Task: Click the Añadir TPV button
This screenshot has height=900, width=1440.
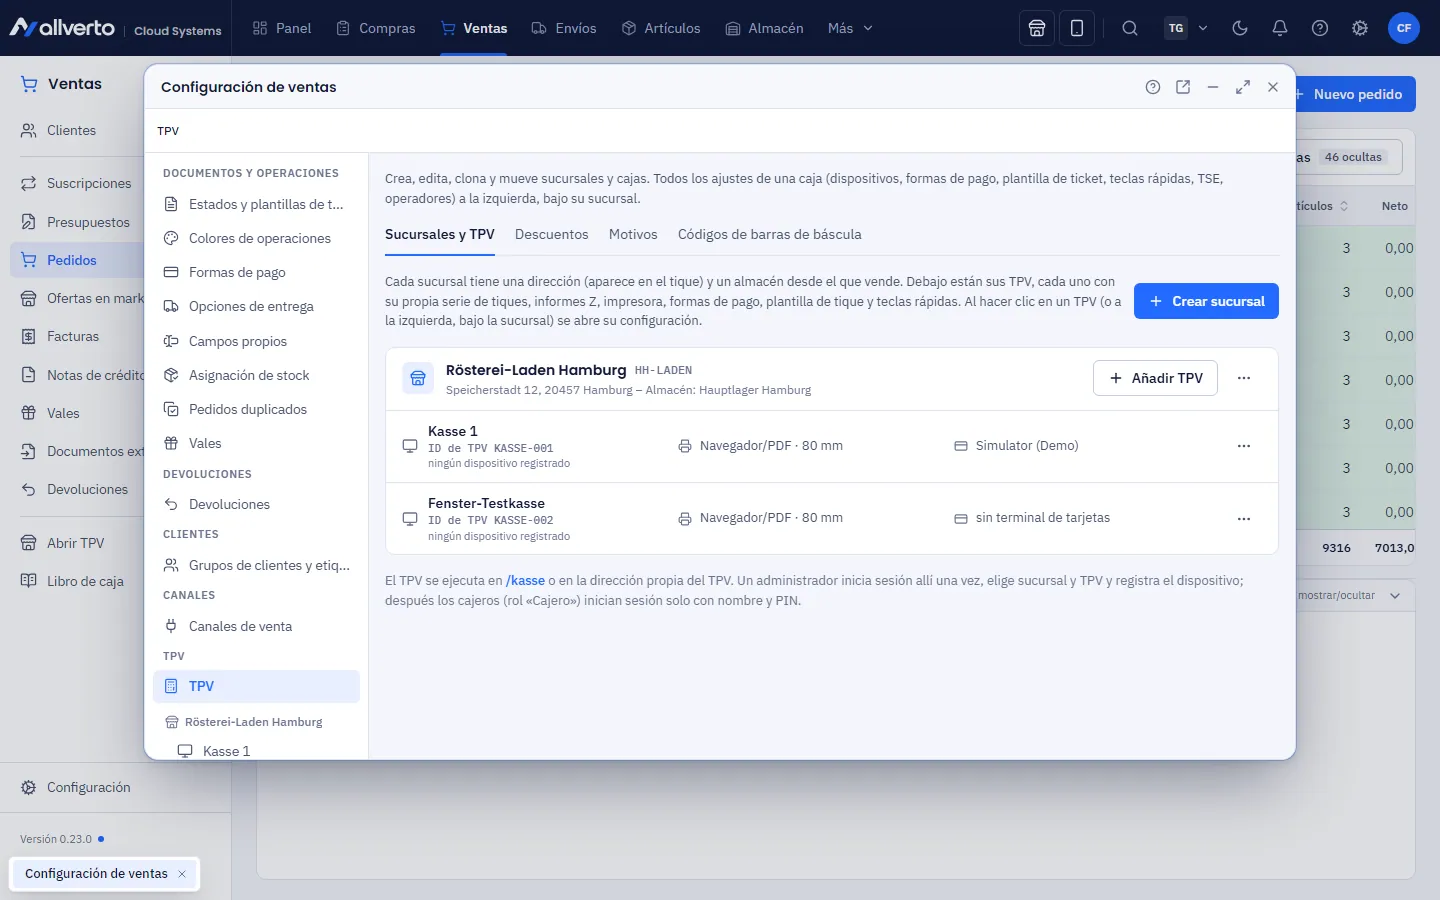Action: pyautogui.click(x=1156, y=378)
